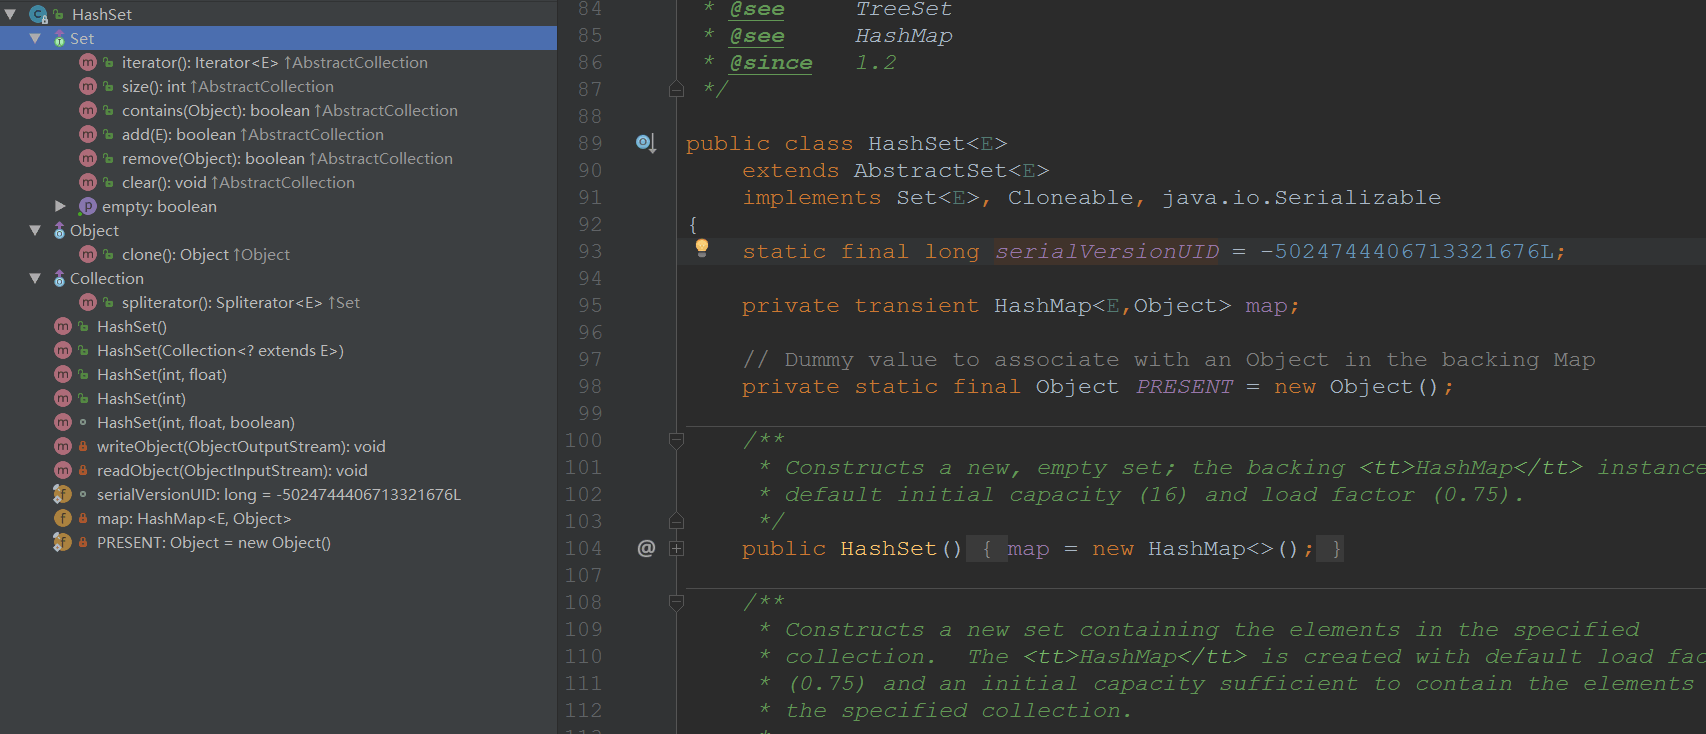Viewport: 1706px width, 734px height.
Task: Click the HashSet class icon at the tree root
Action: coord(38,14)
